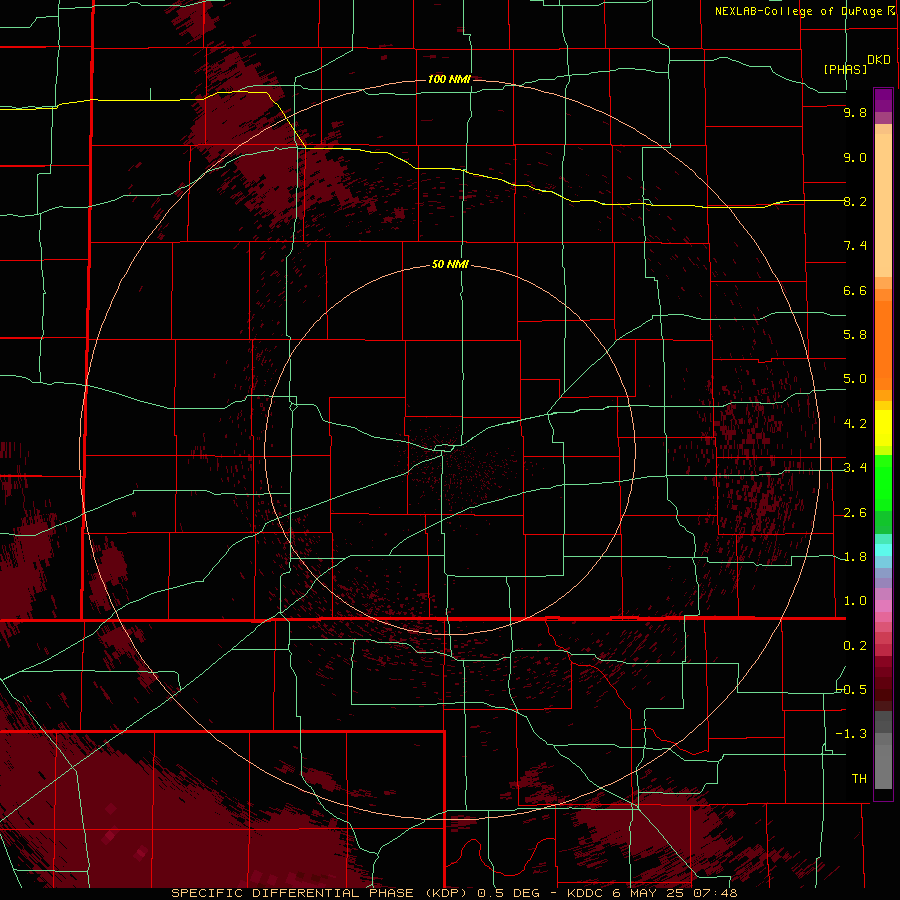Viewport: 900px width, 900px height.
Task: Pick the orange segment of the color bar
Action: pyautogui.click(x=883, y=344)
